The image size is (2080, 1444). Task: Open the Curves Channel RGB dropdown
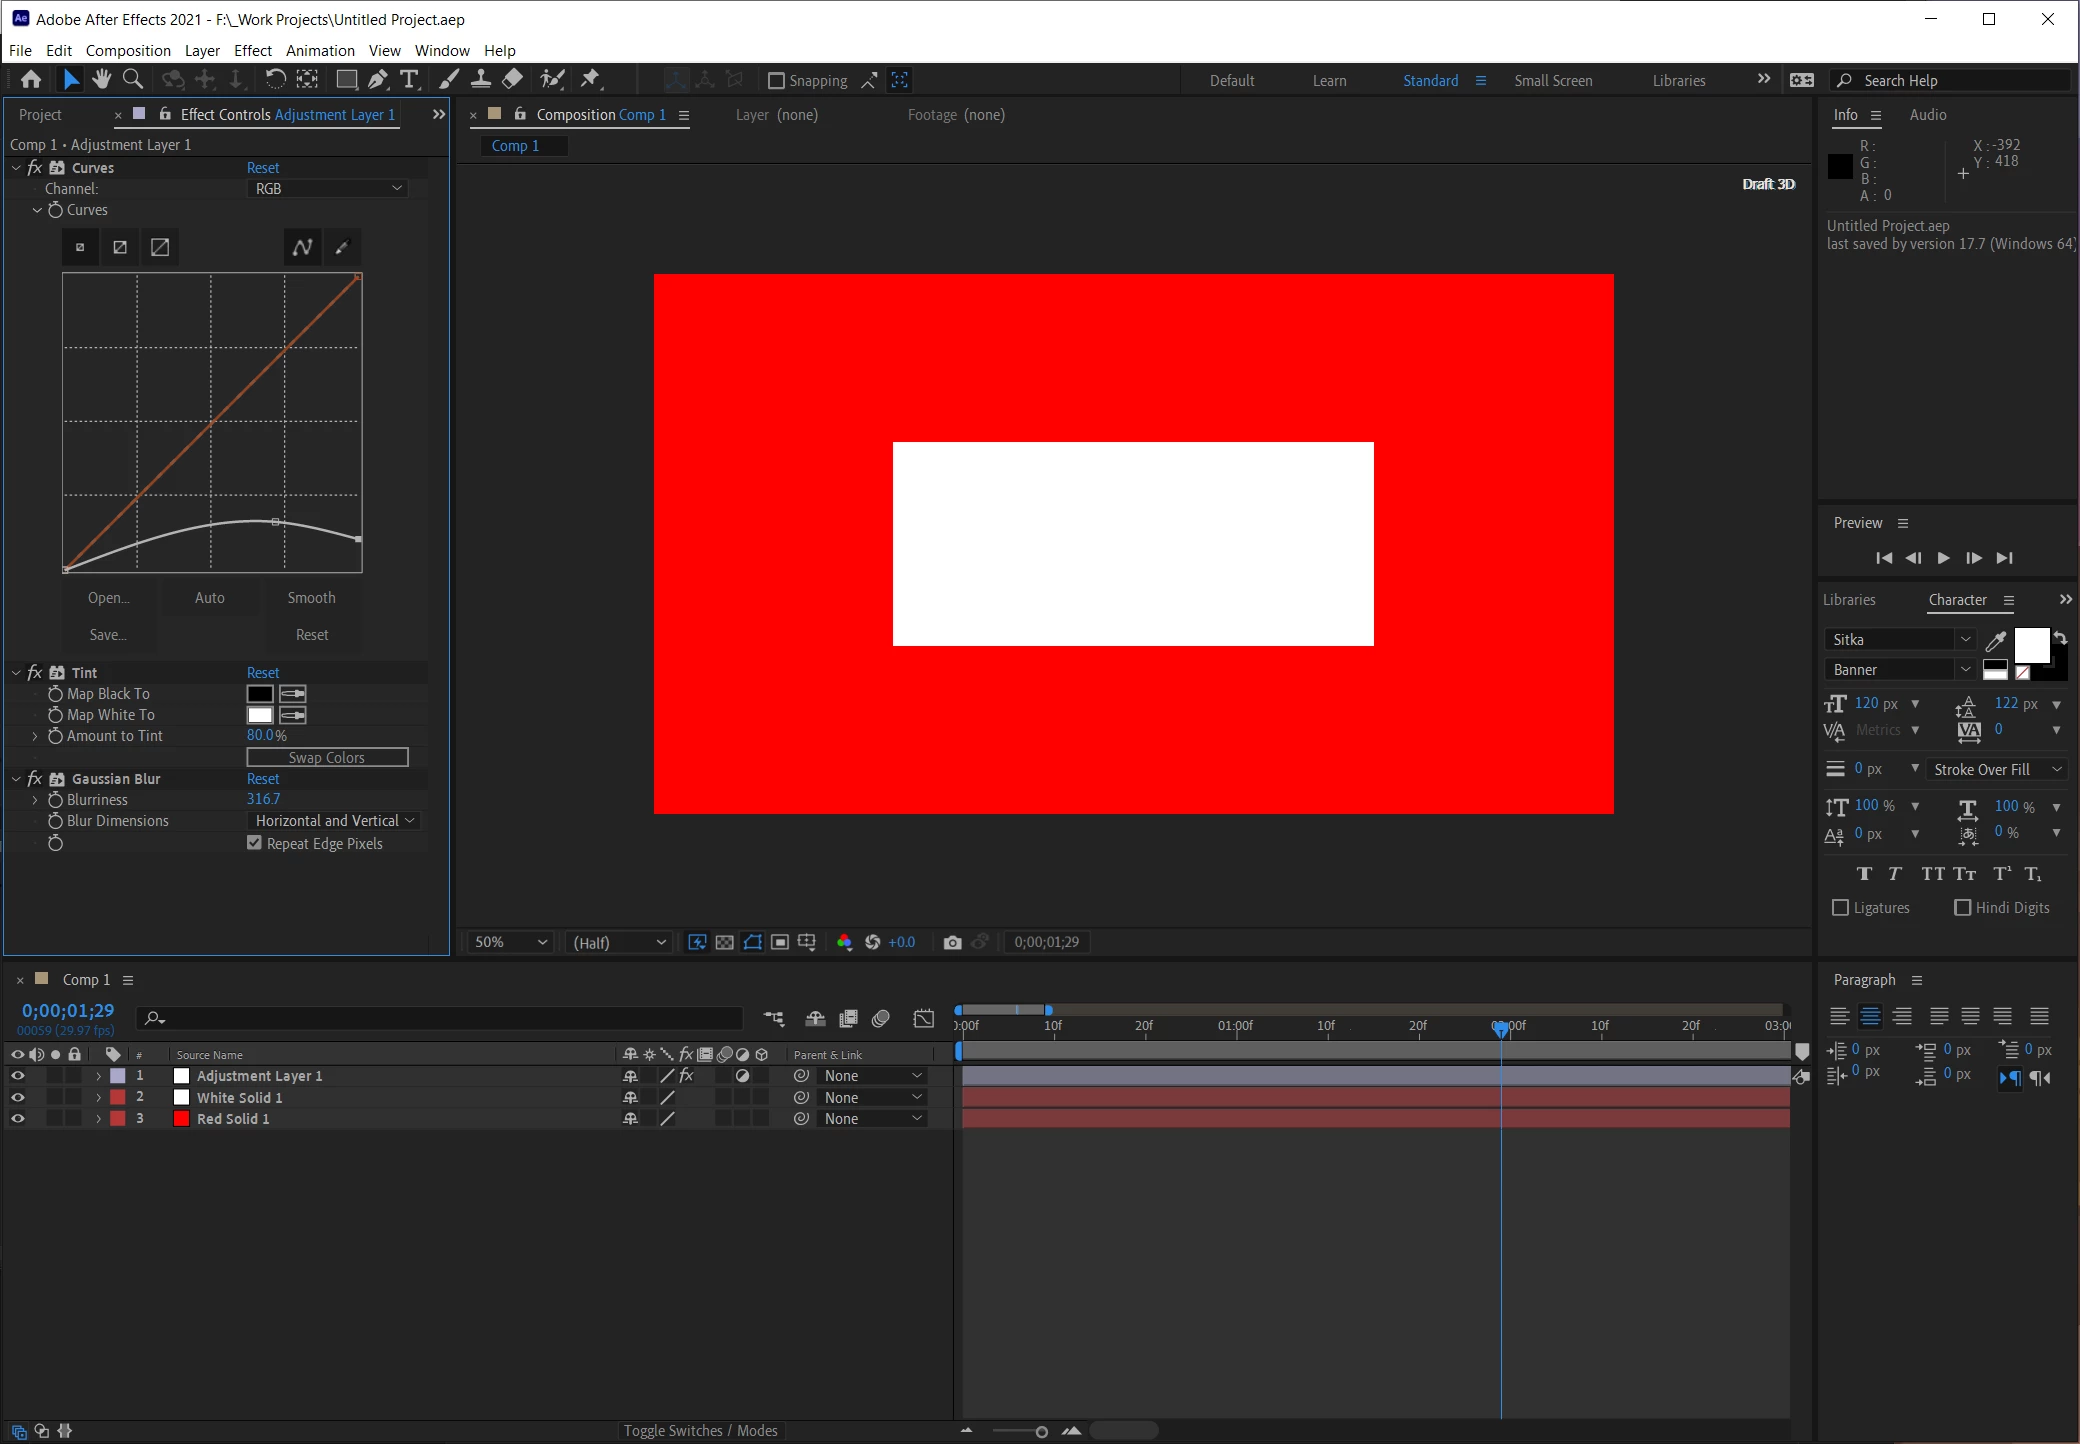pos(328,188)
